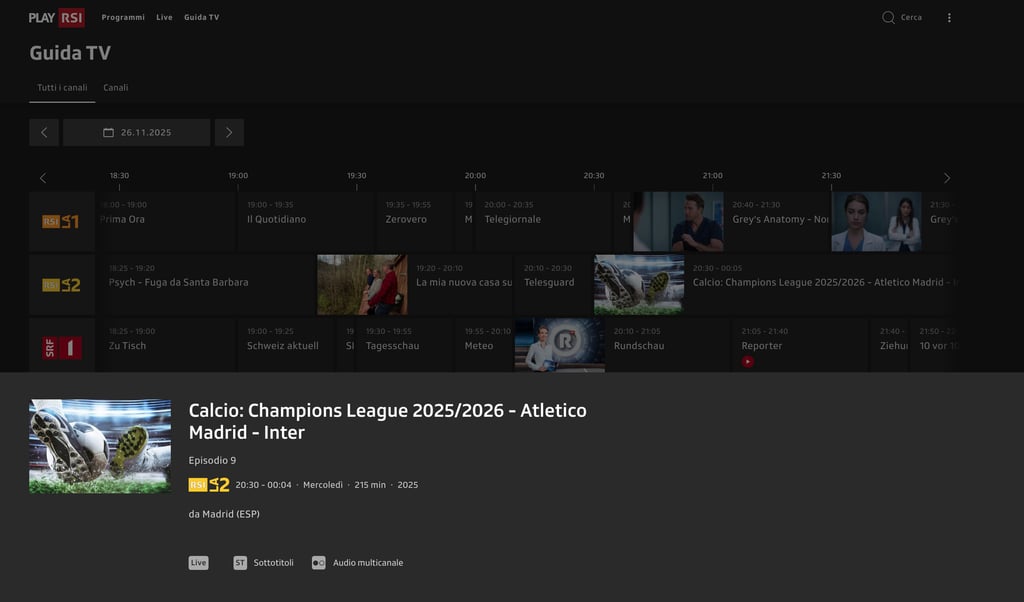Go to next day with right chevron
Image resolution: width=1024 pixels, height=602 pixels.
[229, 133]
